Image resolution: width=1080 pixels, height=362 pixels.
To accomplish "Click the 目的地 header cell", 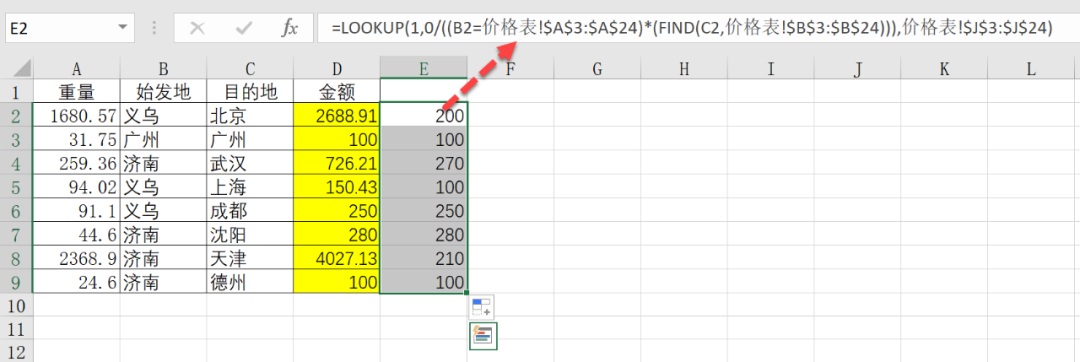I will [249, 92].
